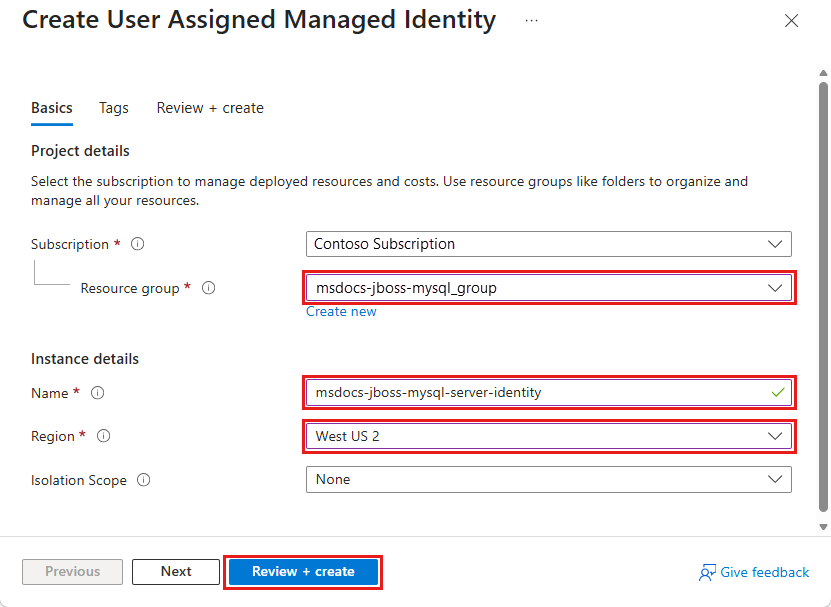Screen dimensions: 831x607
Task: Close the Create Managed Identity pane
Action: 791,21
